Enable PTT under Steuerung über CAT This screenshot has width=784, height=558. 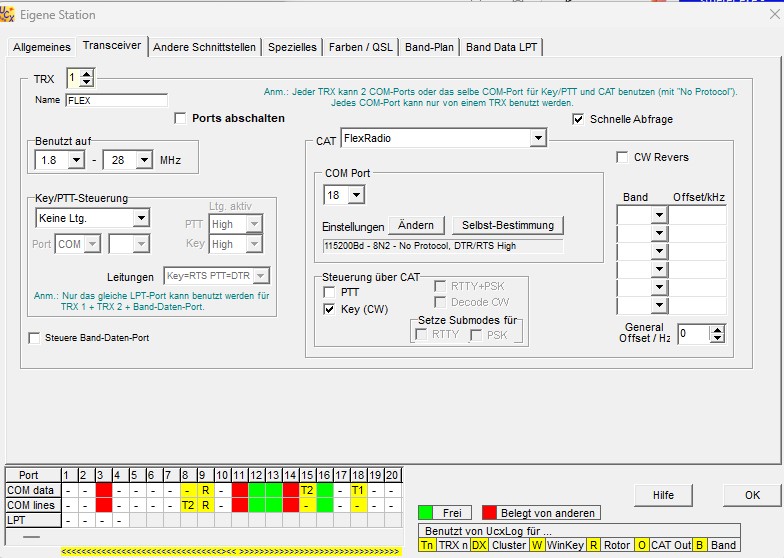pyautogui.click(x=330, y=291)
